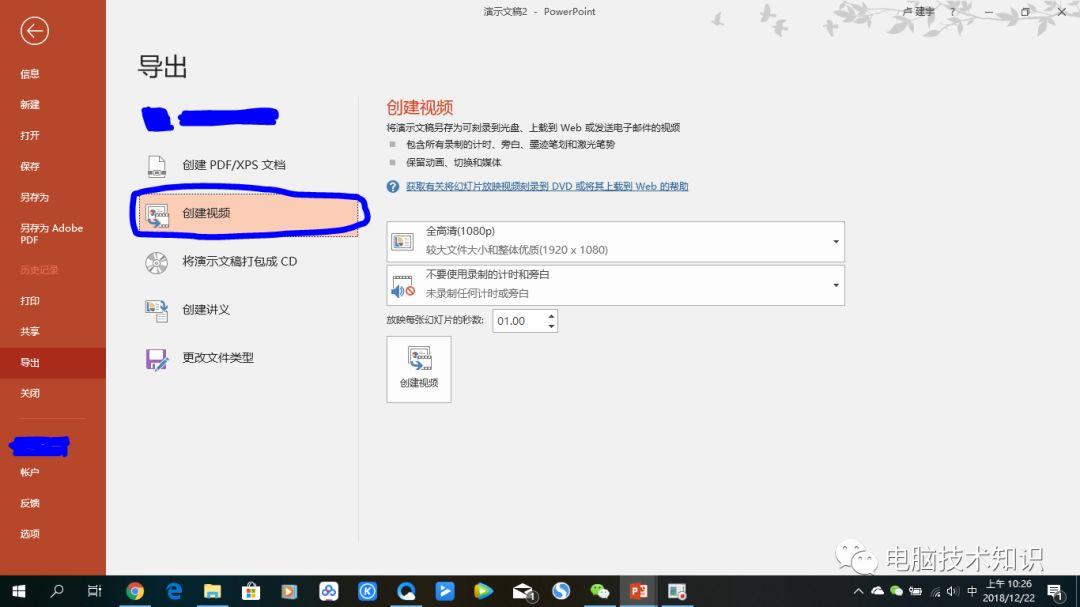The width and height of the screenshot is (1080, 607).
Task: Click the seconds-per-slide 01.00 field
Action: 519,321
